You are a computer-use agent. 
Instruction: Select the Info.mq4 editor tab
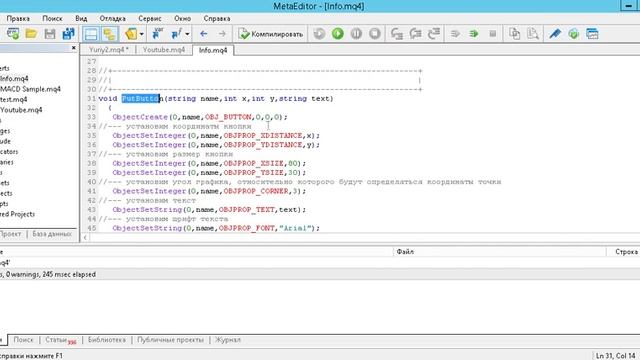click(x=213, y=50)
